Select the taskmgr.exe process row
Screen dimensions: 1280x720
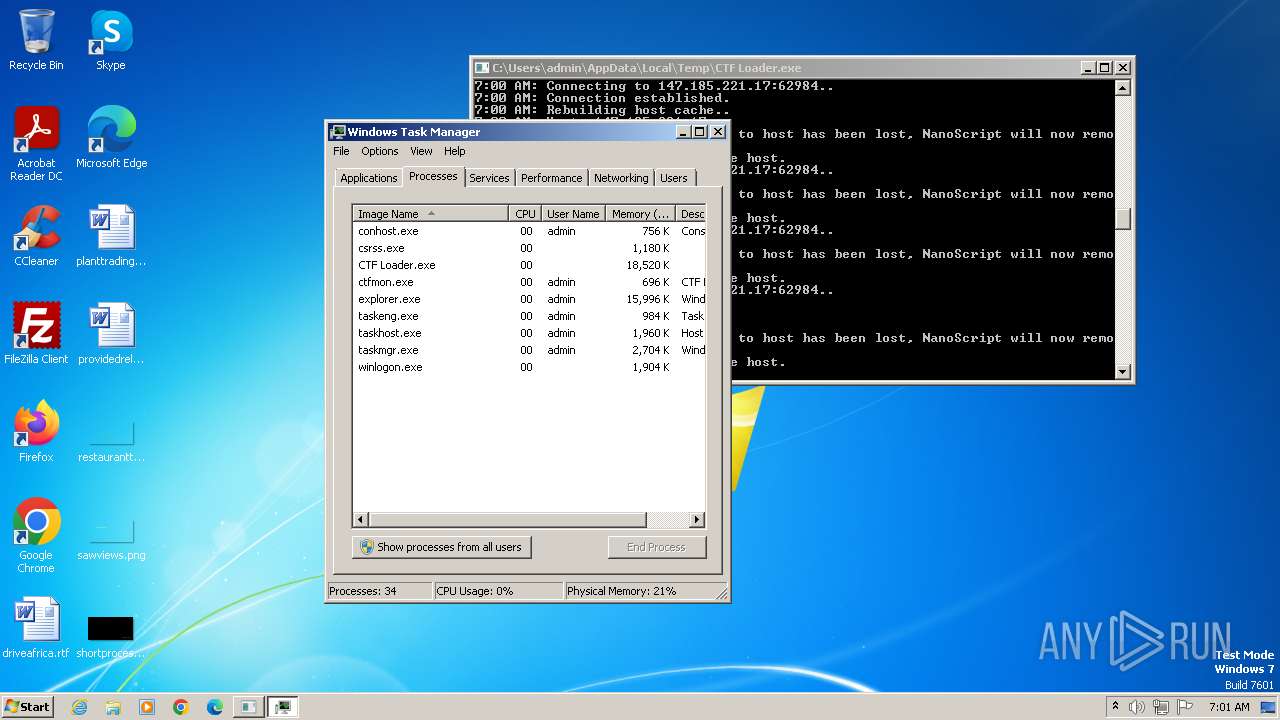click(529, 350)
